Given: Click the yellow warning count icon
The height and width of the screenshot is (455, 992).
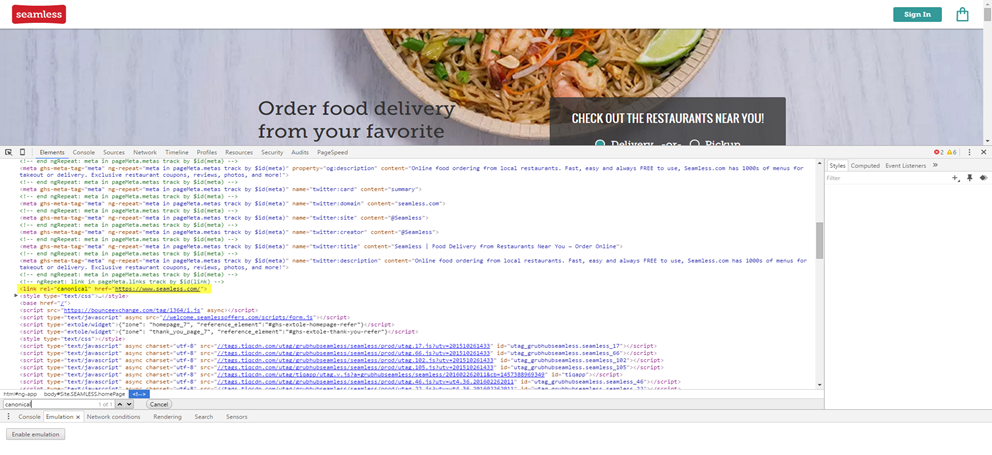Looking at the screenshot, I should click(x=951, y=153).
